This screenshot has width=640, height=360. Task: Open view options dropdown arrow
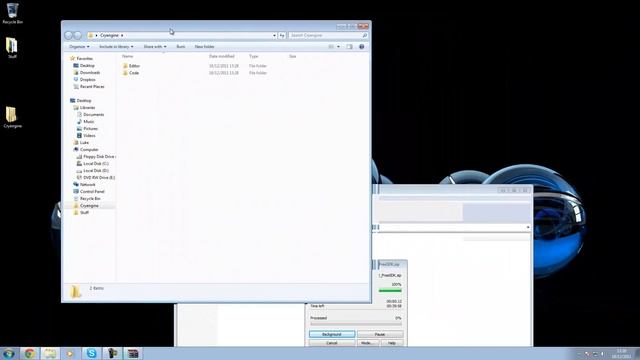point(338,47)
